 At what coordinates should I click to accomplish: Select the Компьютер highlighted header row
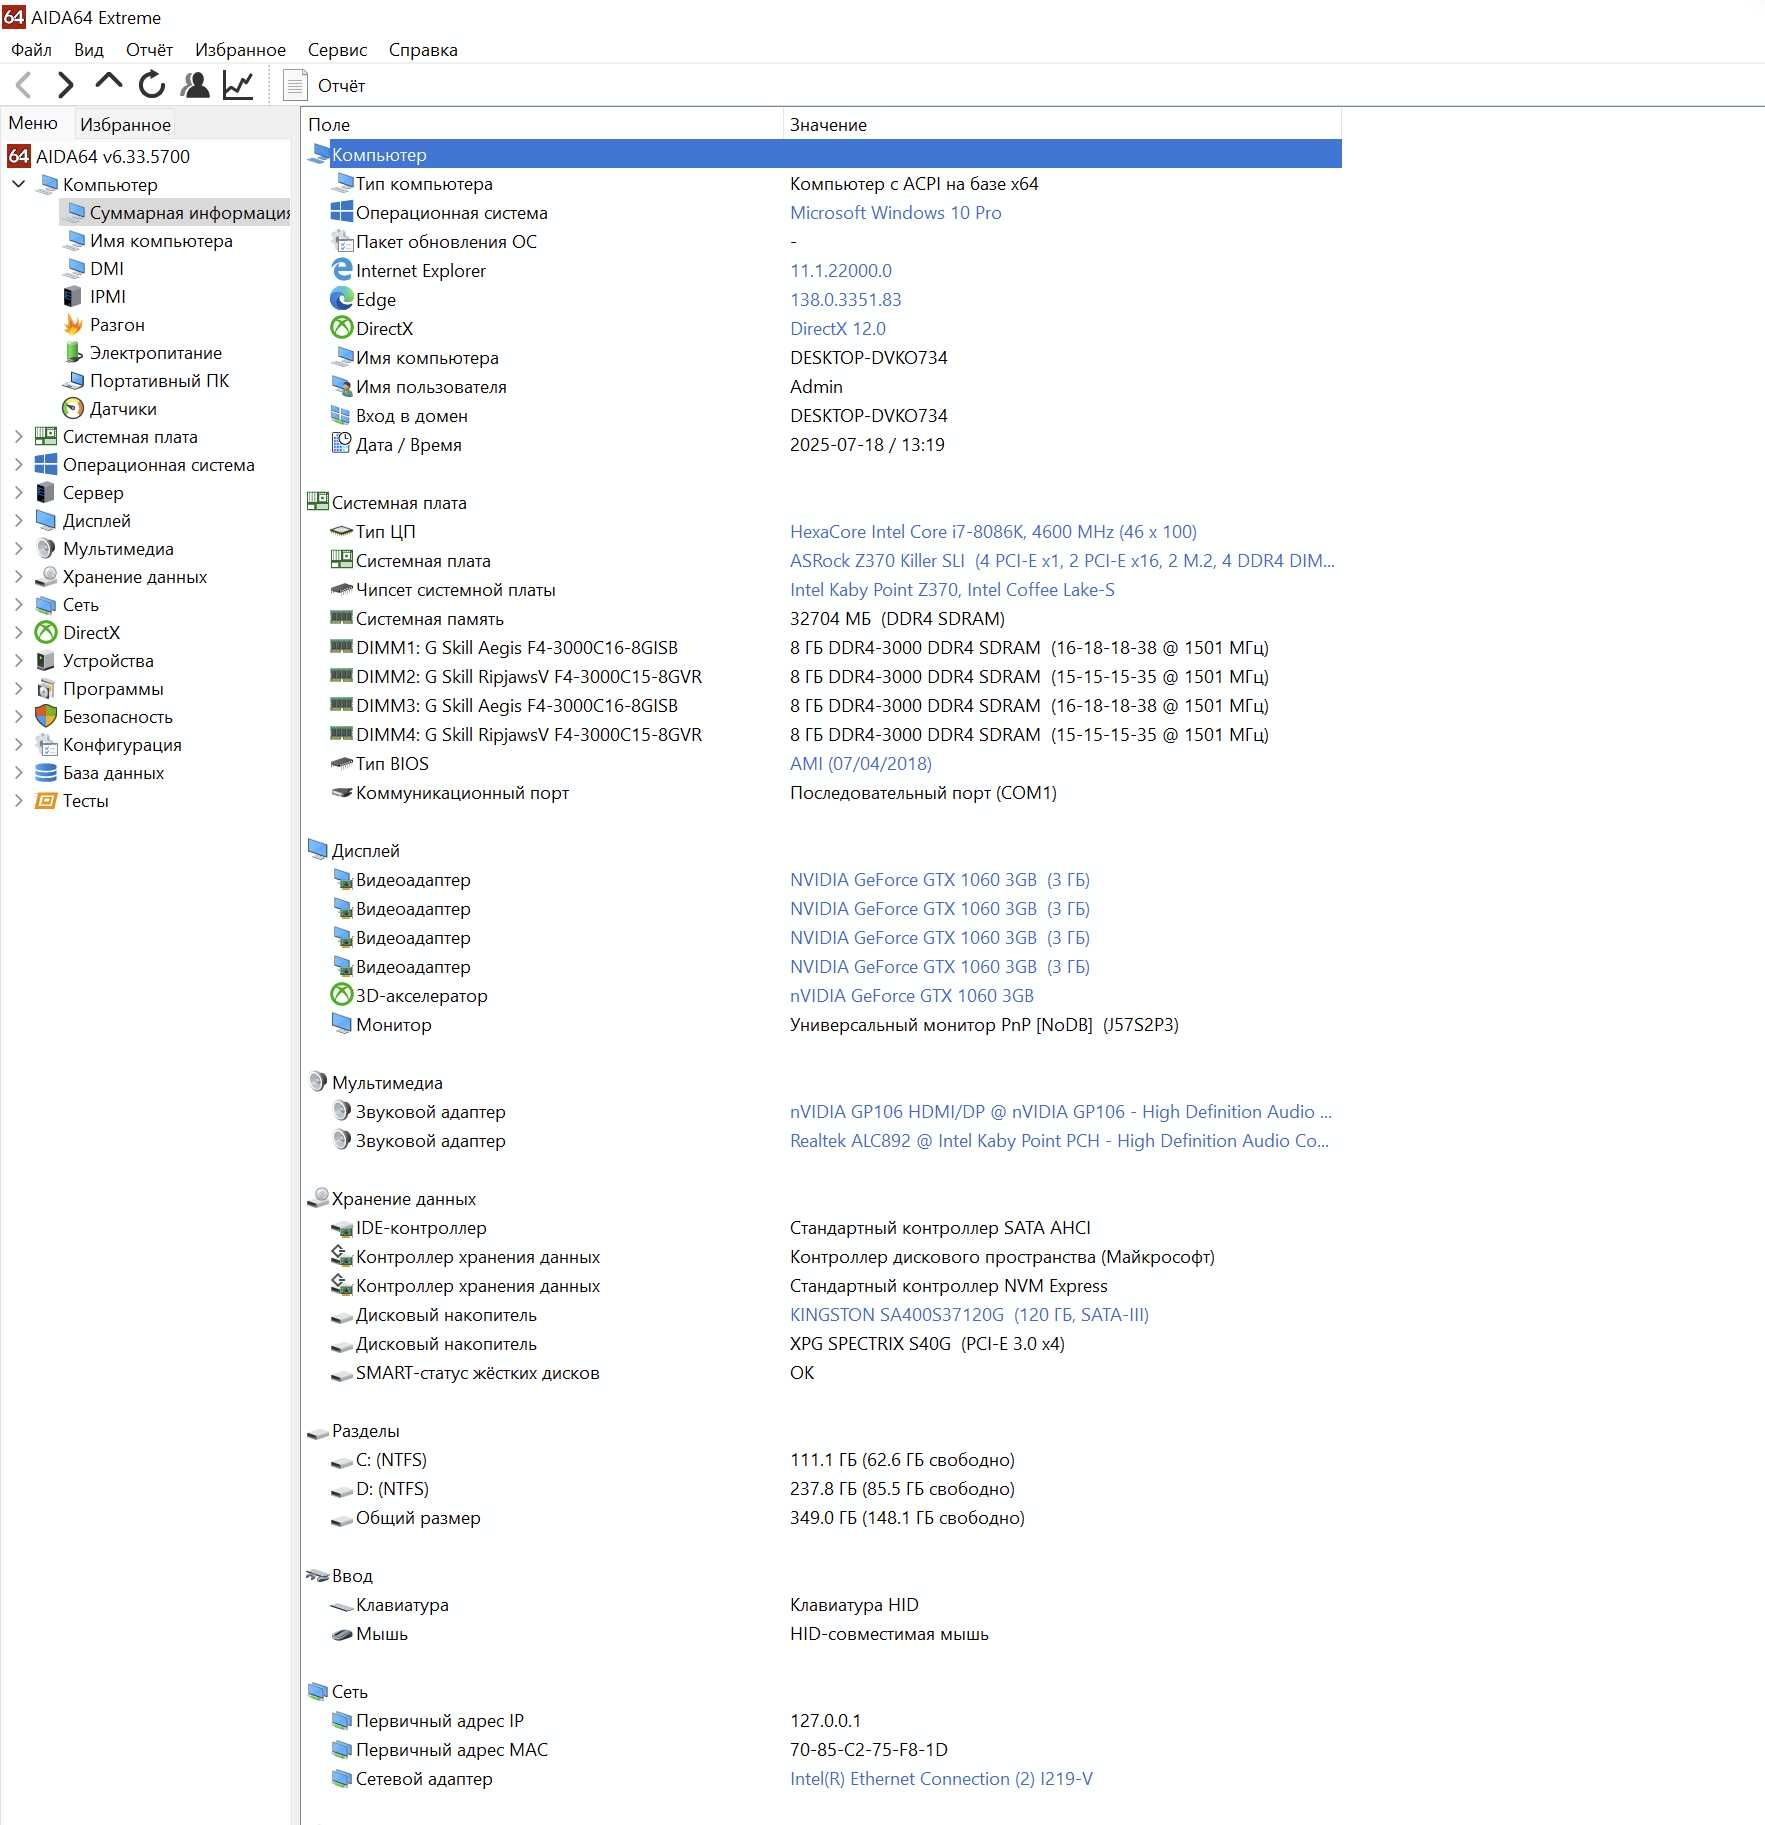pos(822,154)
